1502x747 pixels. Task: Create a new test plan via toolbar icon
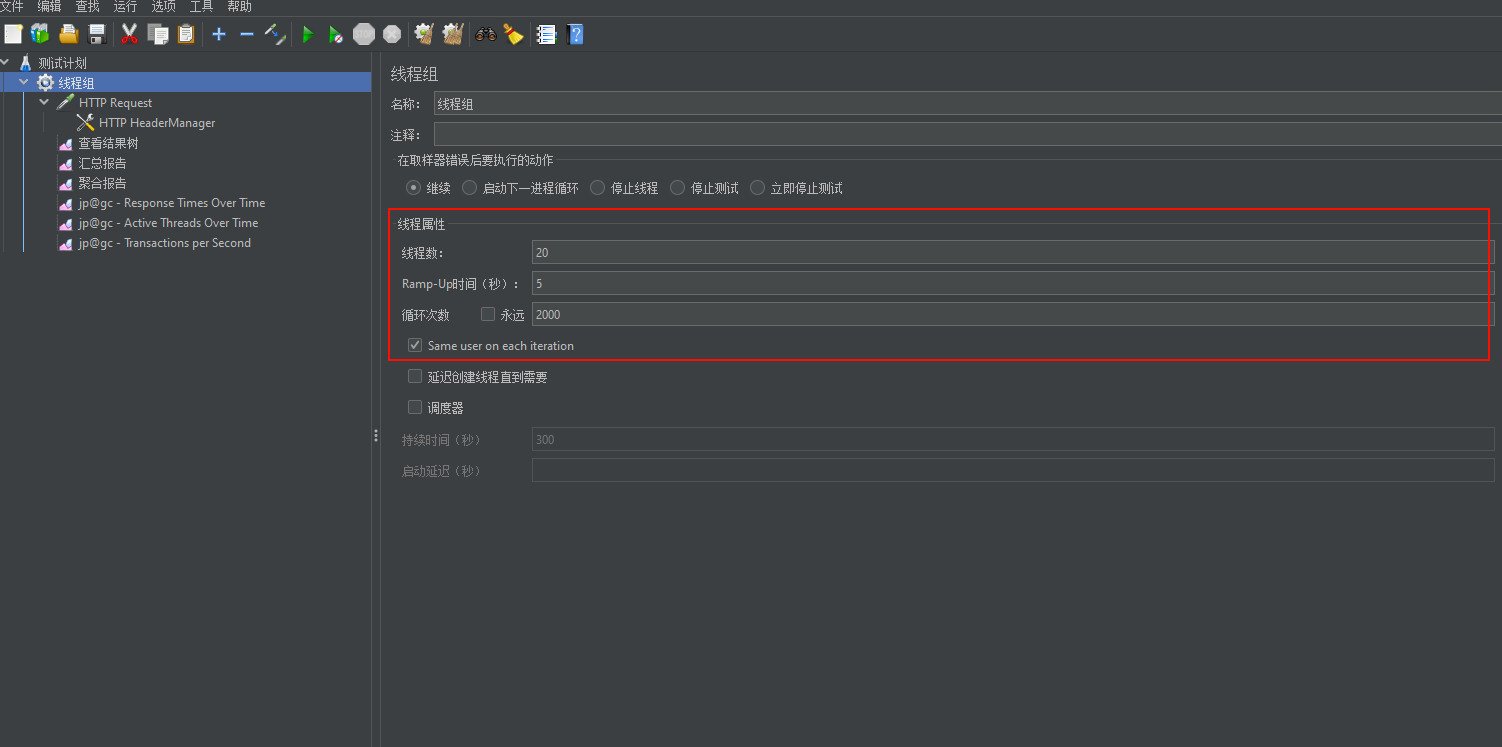13,34
